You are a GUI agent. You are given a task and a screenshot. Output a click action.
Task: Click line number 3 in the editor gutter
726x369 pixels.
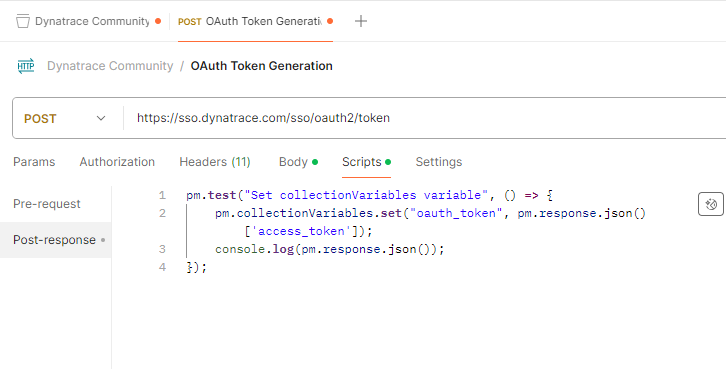[162, 250]
